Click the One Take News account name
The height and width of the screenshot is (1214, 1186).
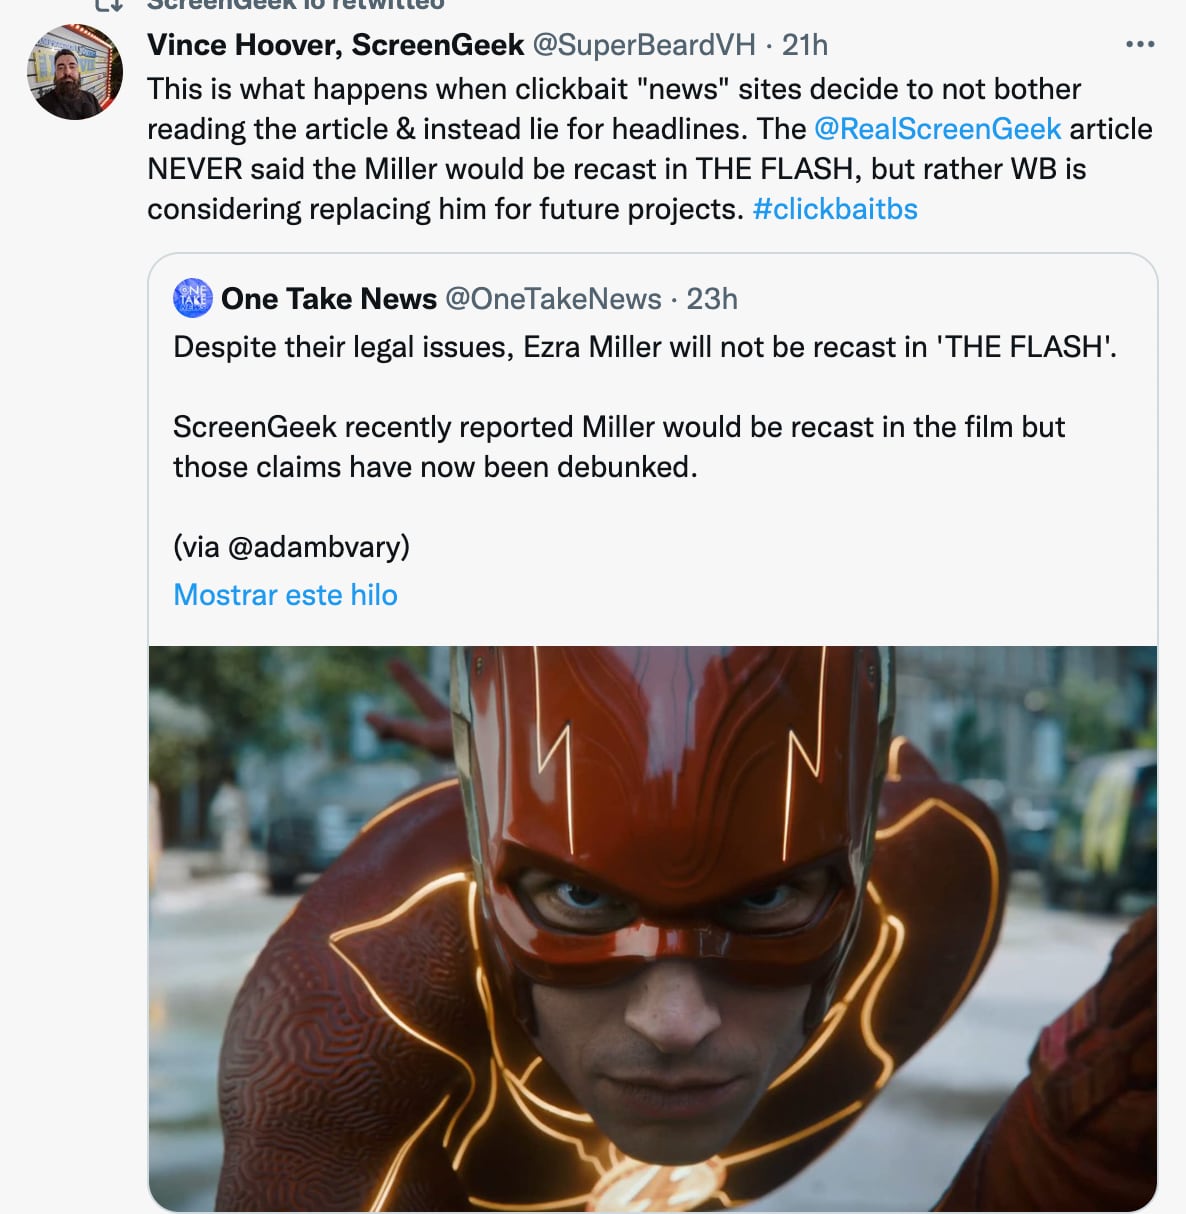[329, 299]
